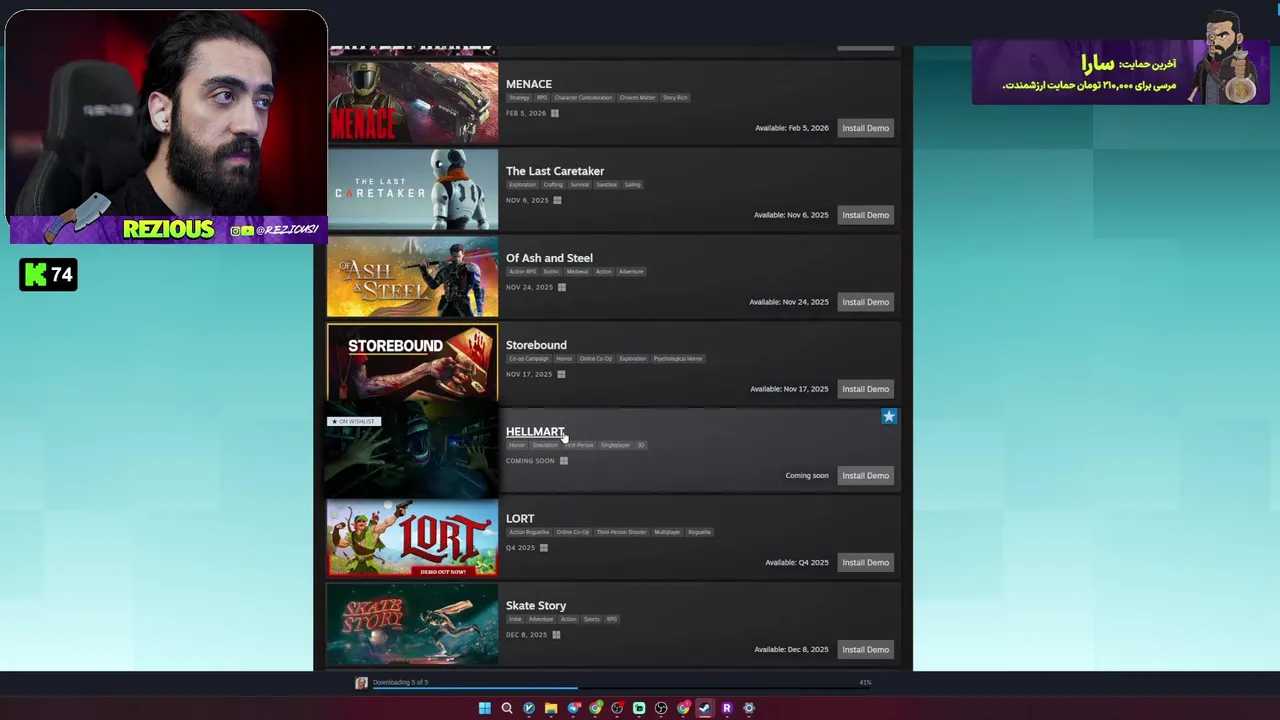The height and width of the screenshot is (720, 1280).
Task: Click the Story Rich tag
Action: click(x=675, y=98)
